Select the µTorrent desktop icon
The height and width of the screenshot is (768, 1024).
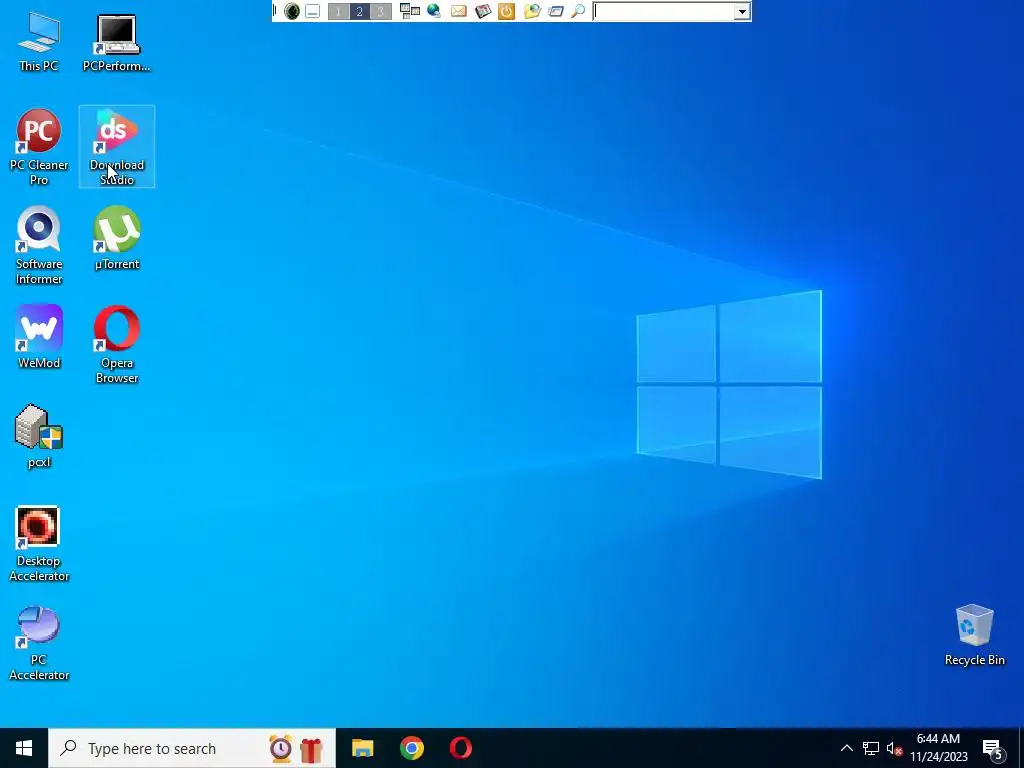[117, 238]
